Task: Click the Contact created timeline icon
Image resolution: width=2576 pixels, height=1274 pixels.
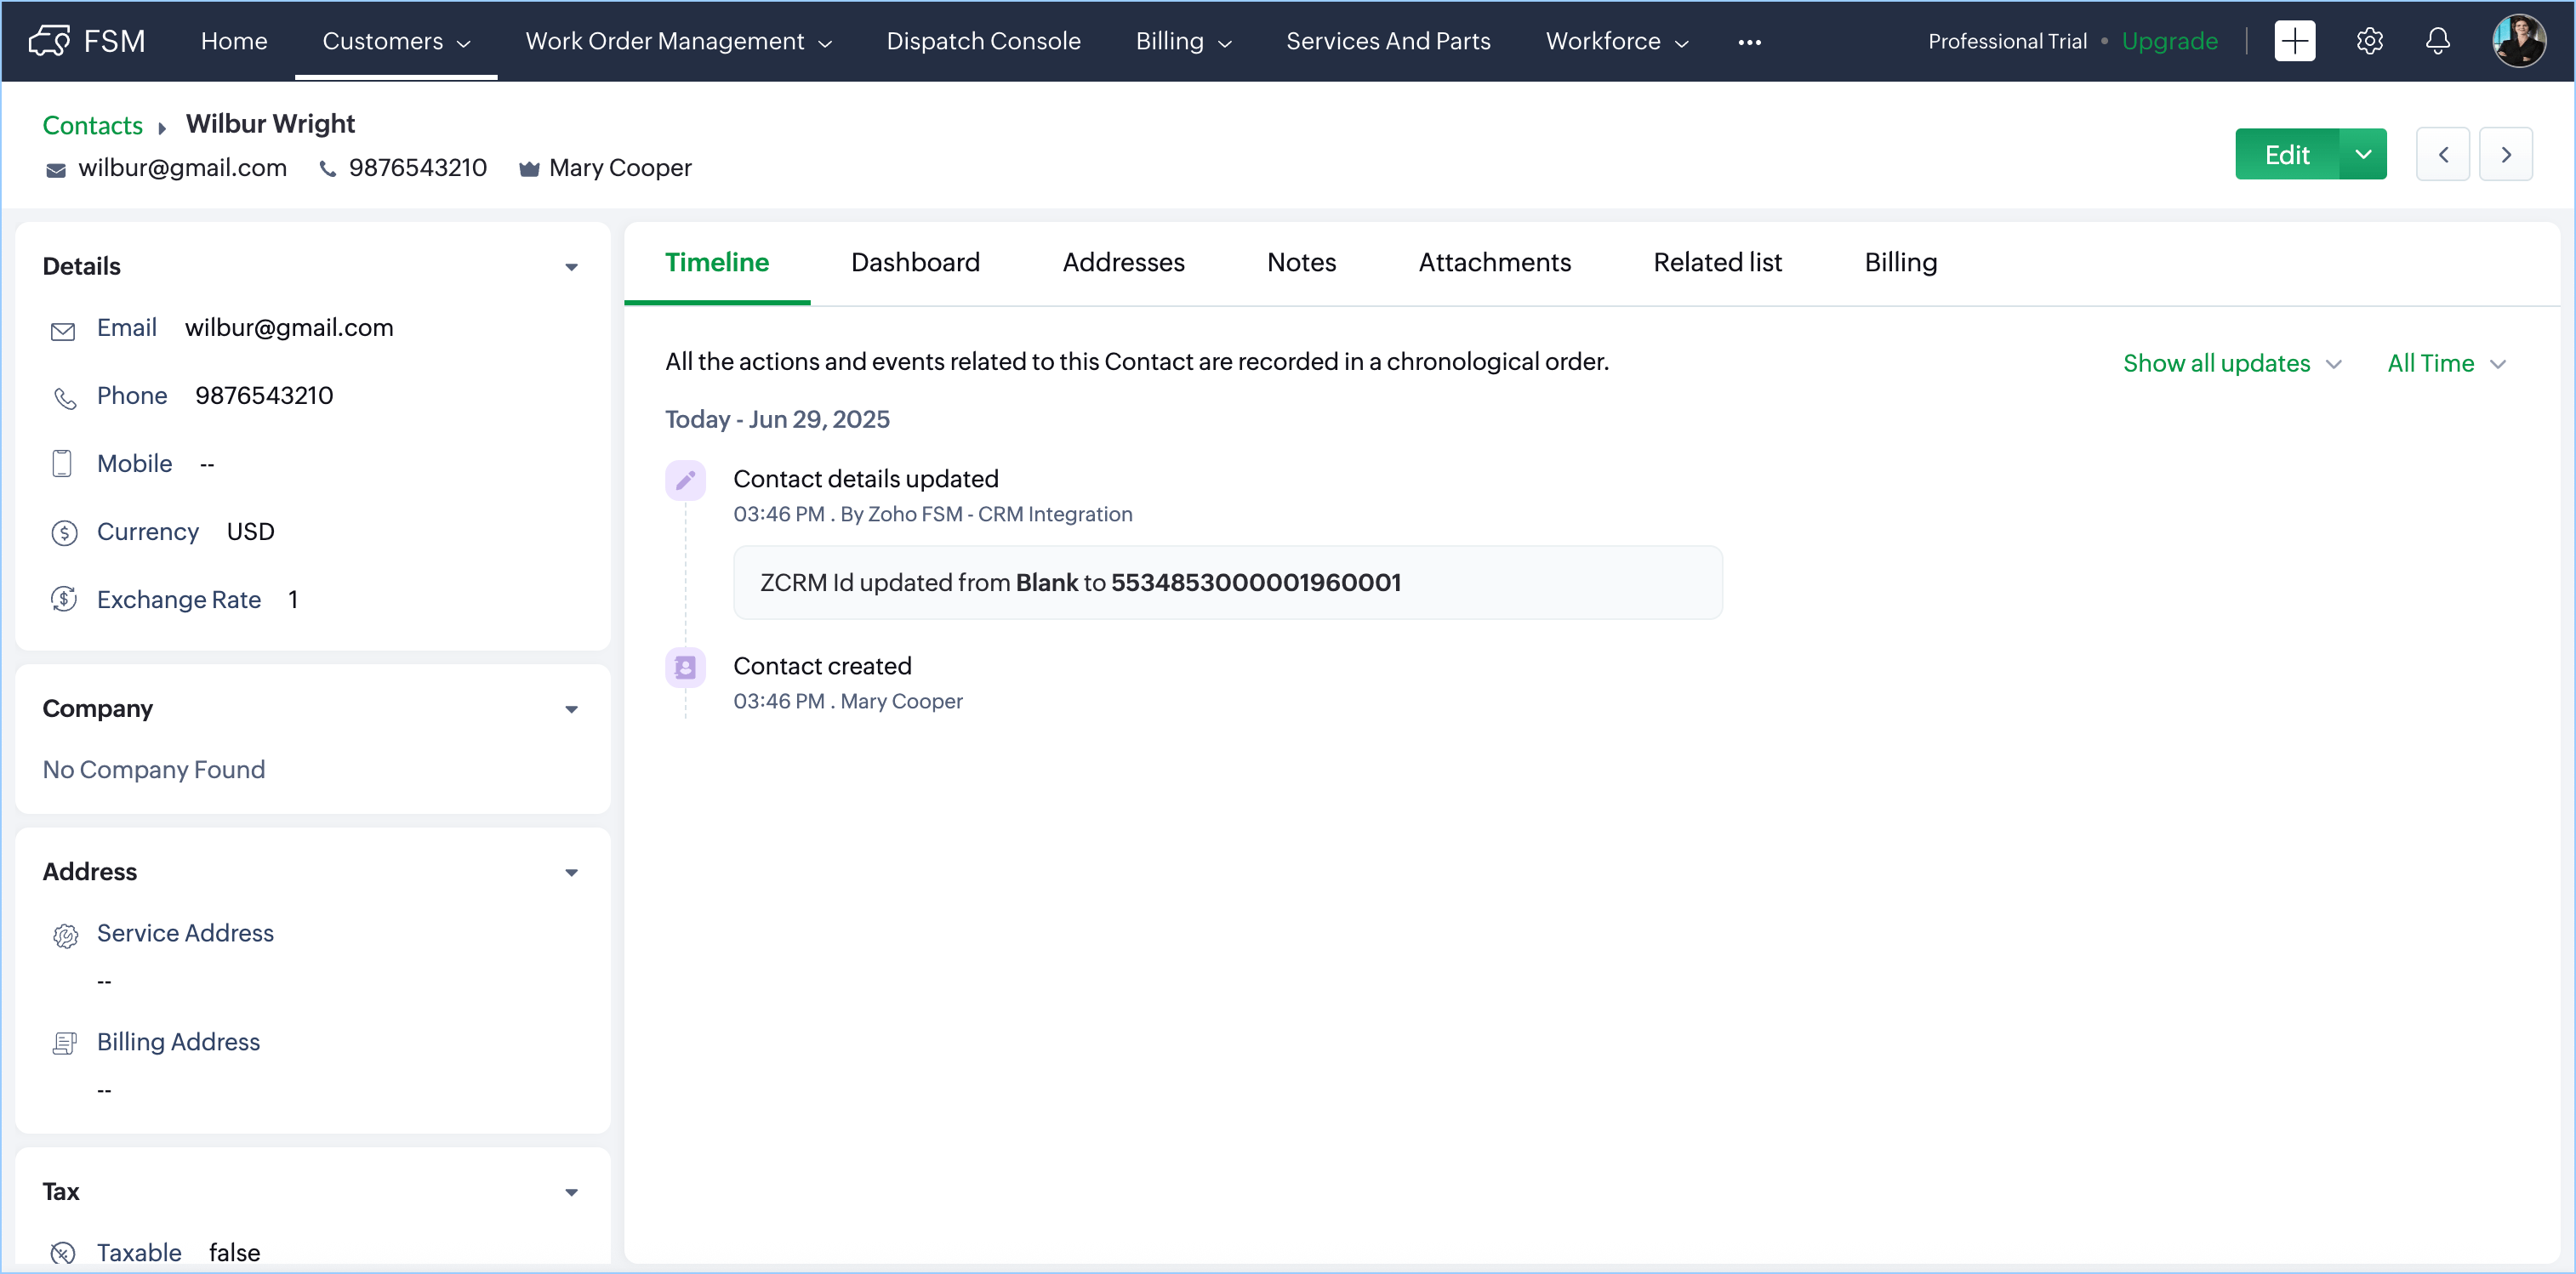Action: click(685, 667)
